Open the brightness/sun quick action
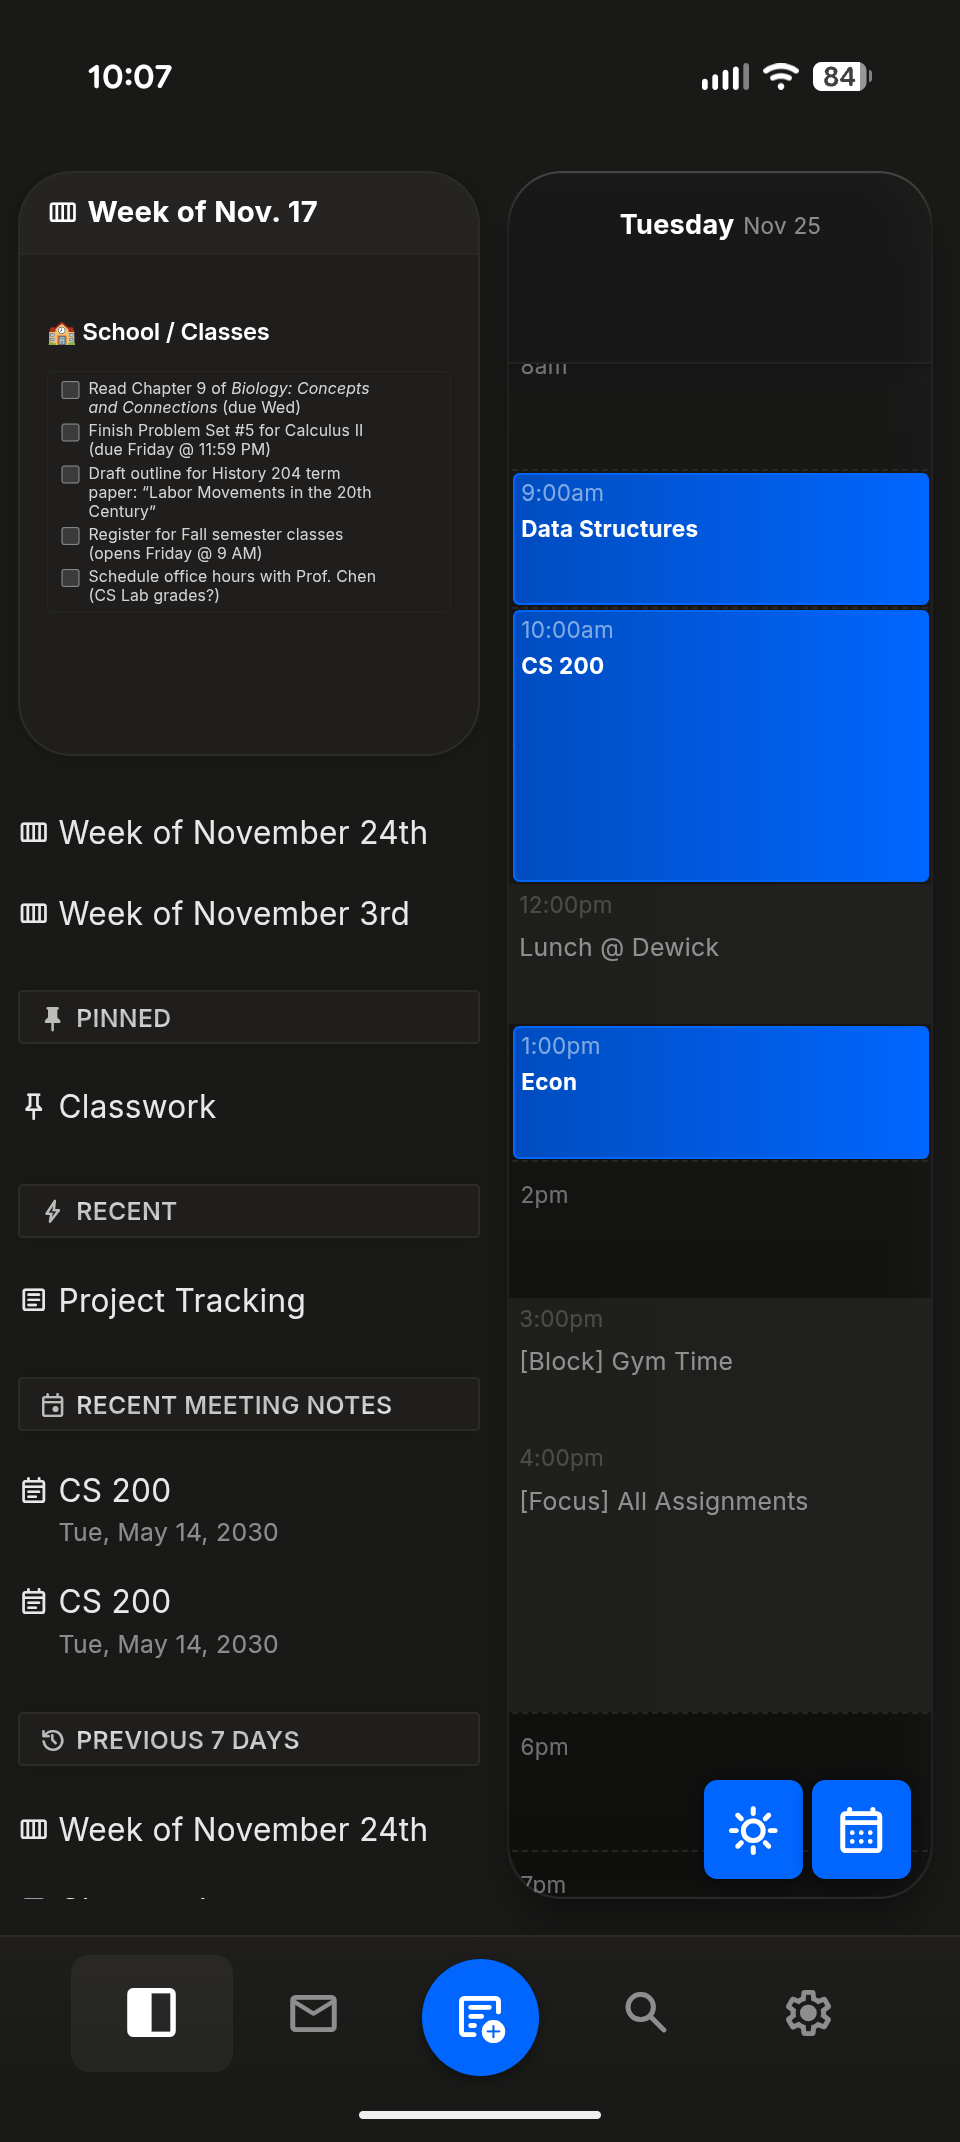 753,1829
